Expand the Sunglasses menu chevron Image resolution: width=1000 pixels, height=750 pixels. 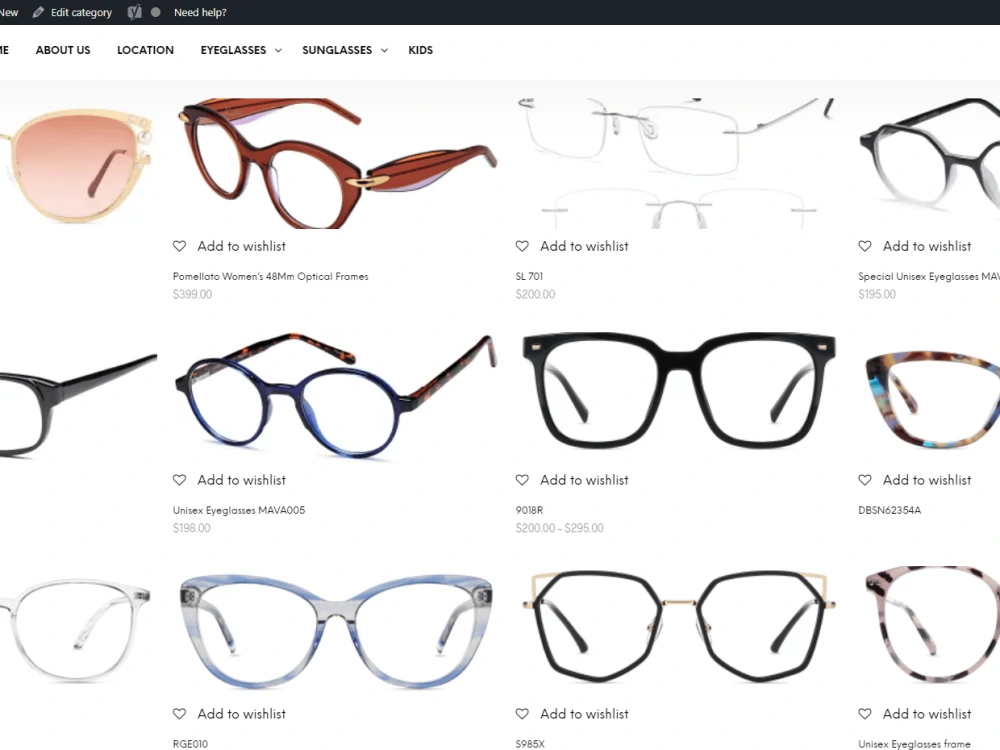(x=384, y=50)
